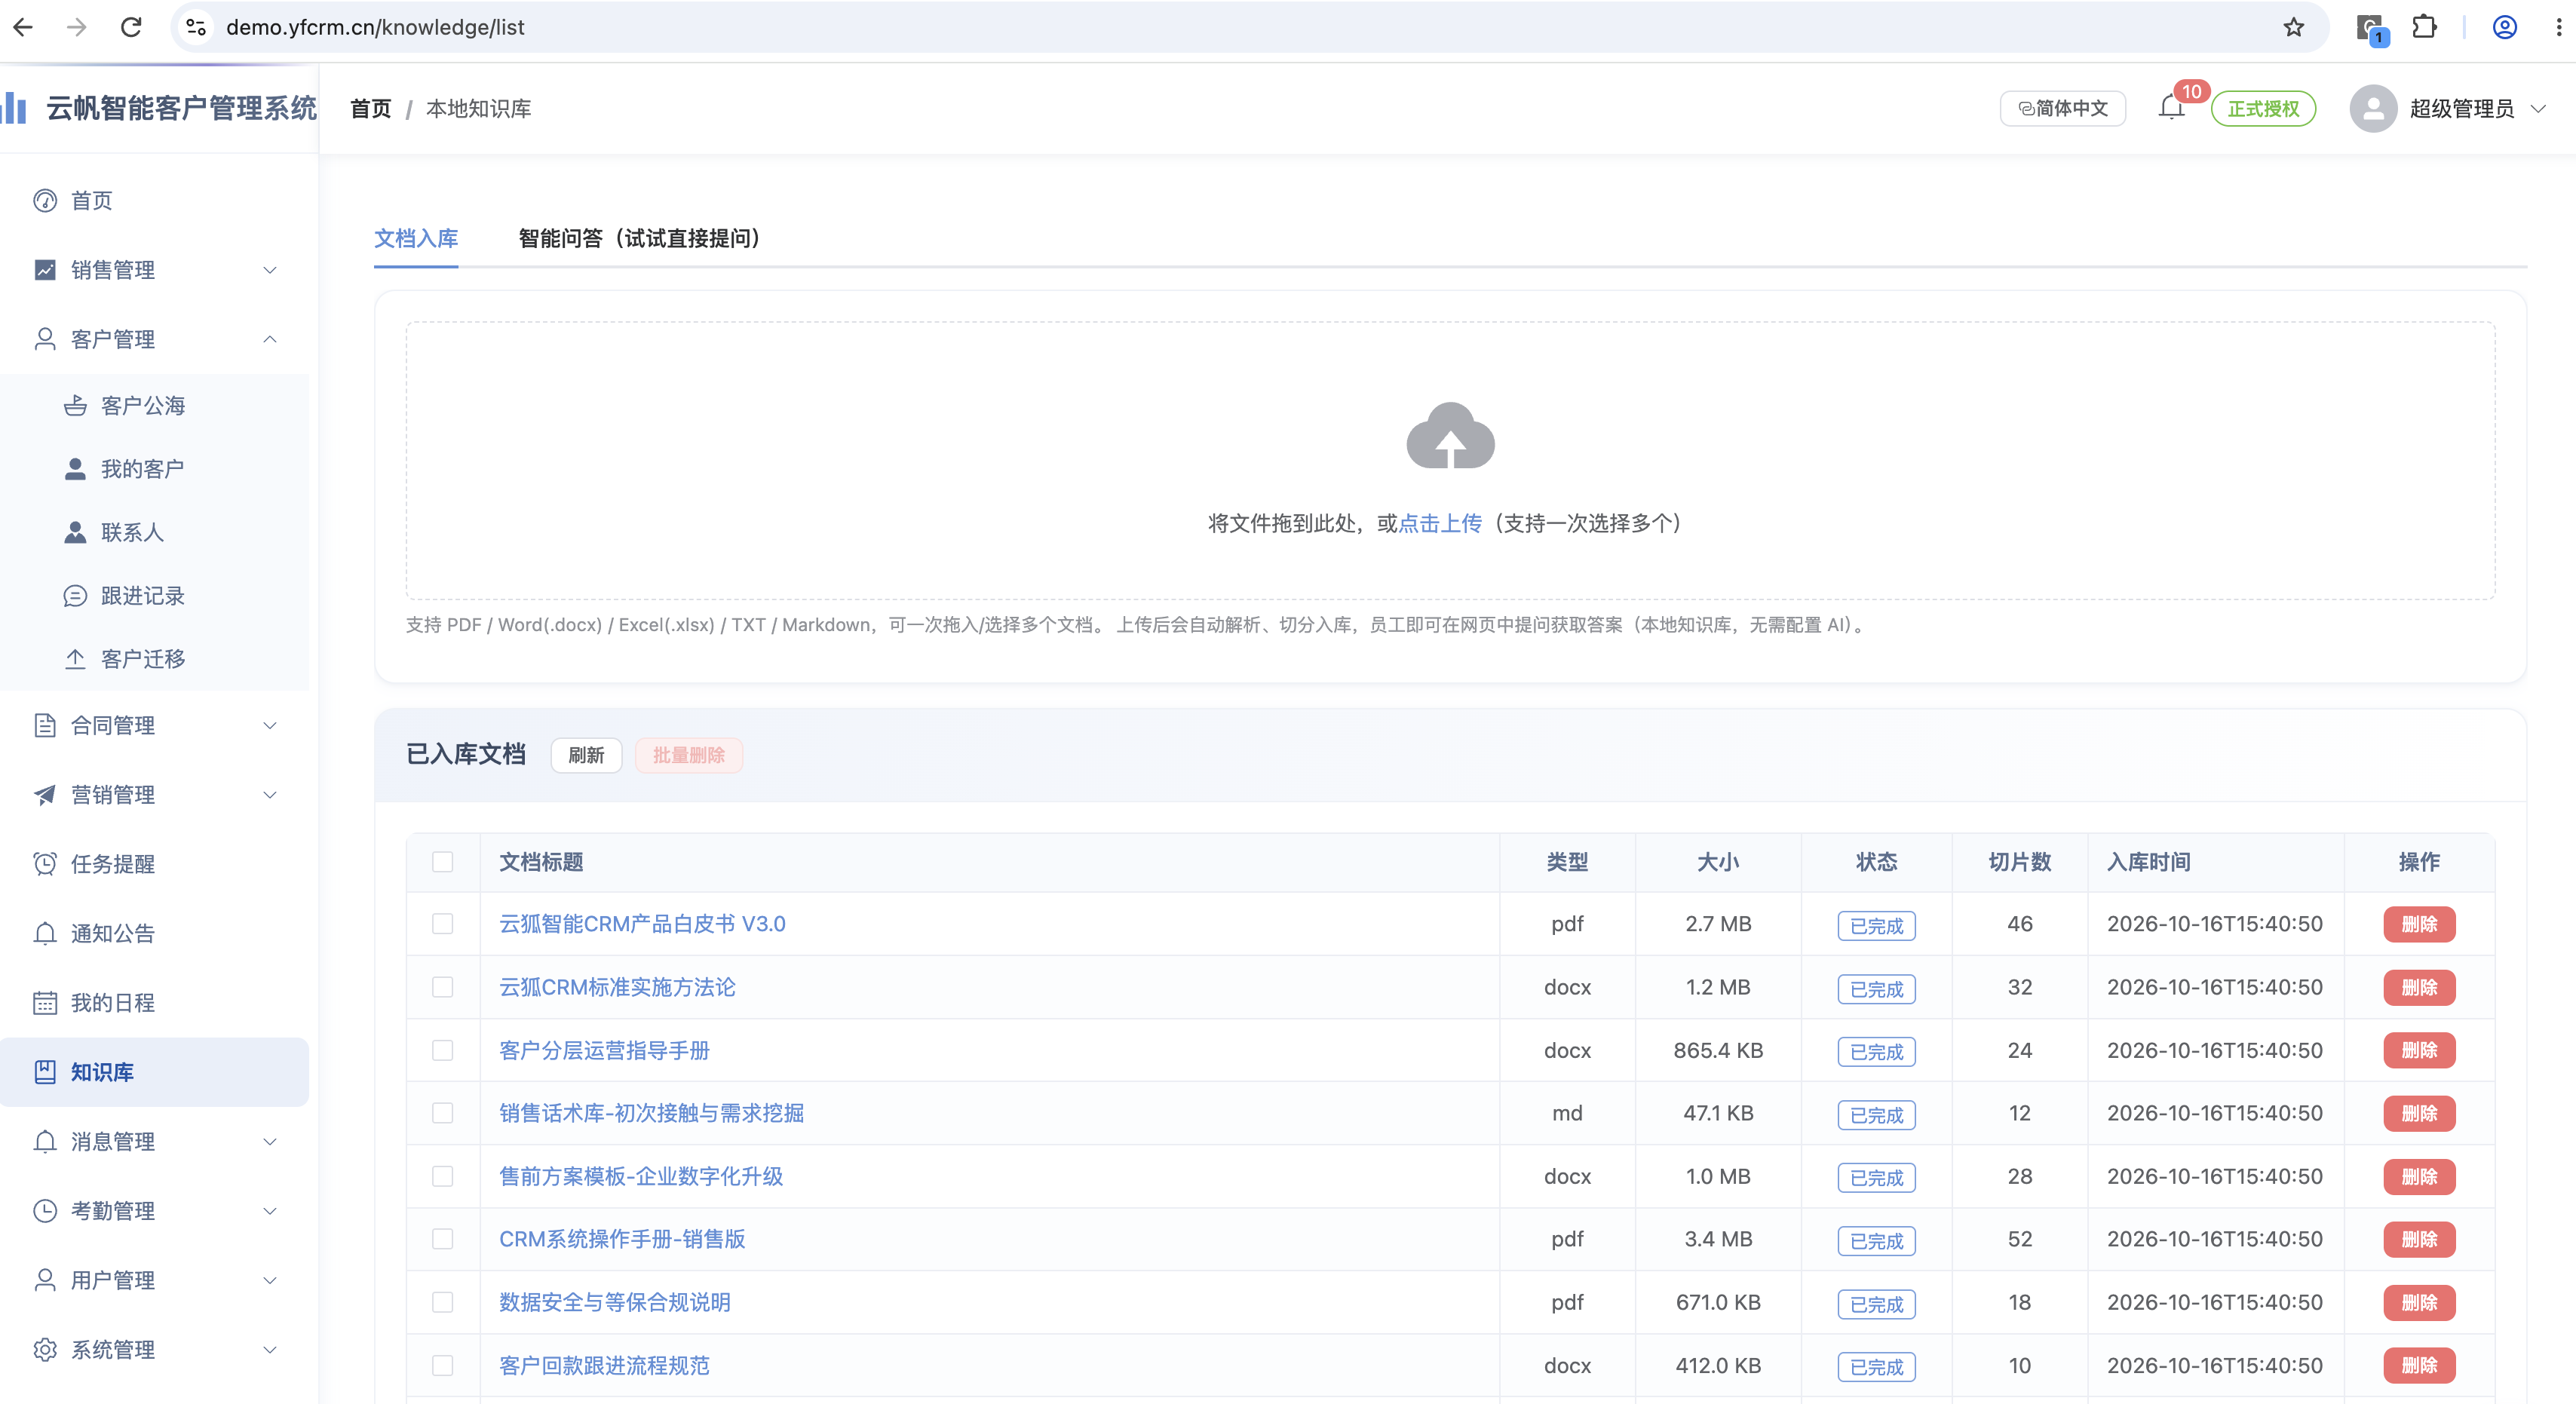This screenshot has height=1404, width=2576.
Task: Bookmark page with star icon
Action: click(2294, 27)
